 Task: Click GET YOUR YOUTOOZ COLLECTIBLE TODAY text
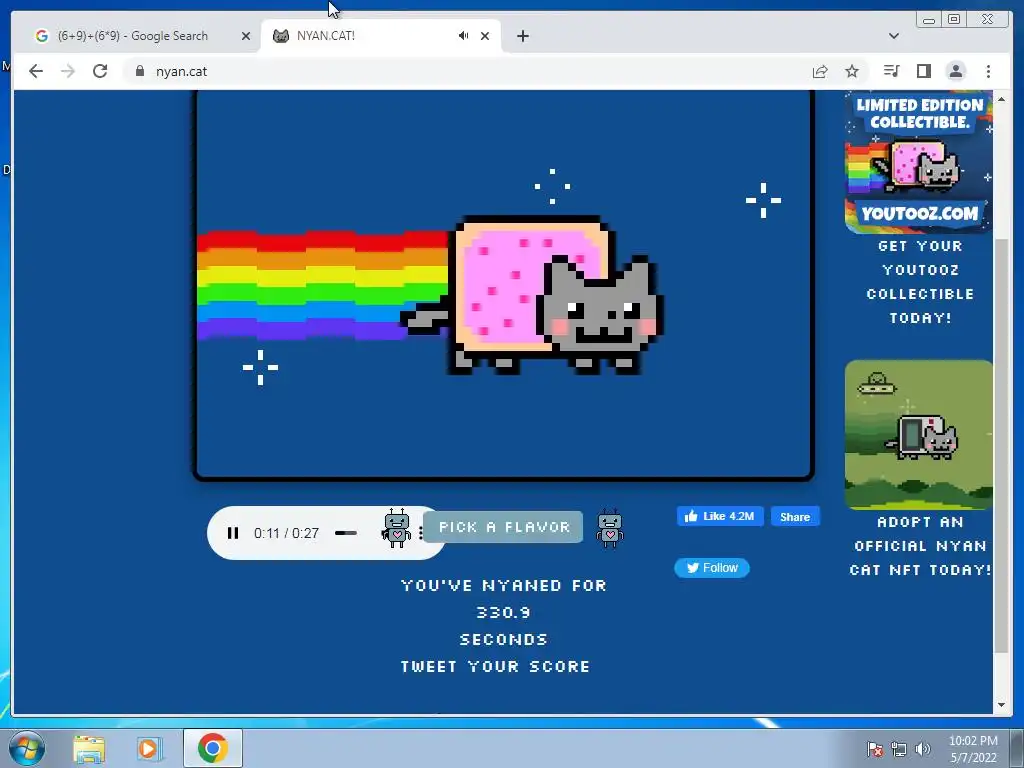920,282
